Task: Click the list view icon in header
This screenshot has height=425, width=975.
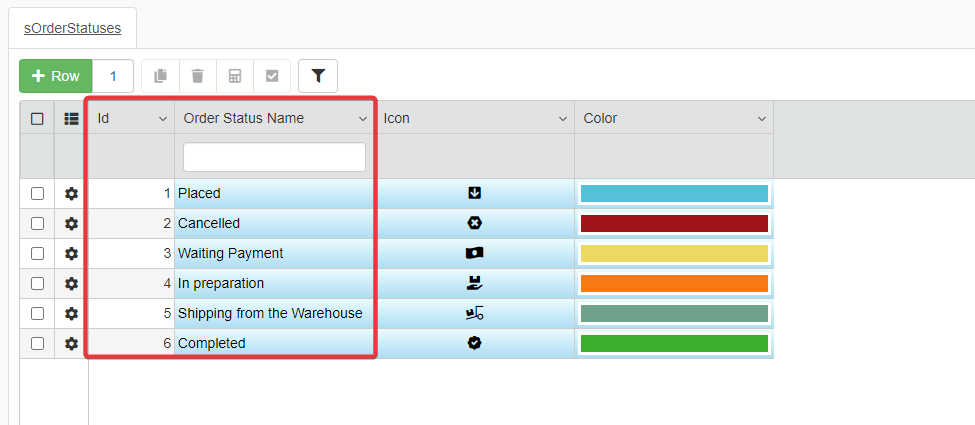Action: click(71, 118)
